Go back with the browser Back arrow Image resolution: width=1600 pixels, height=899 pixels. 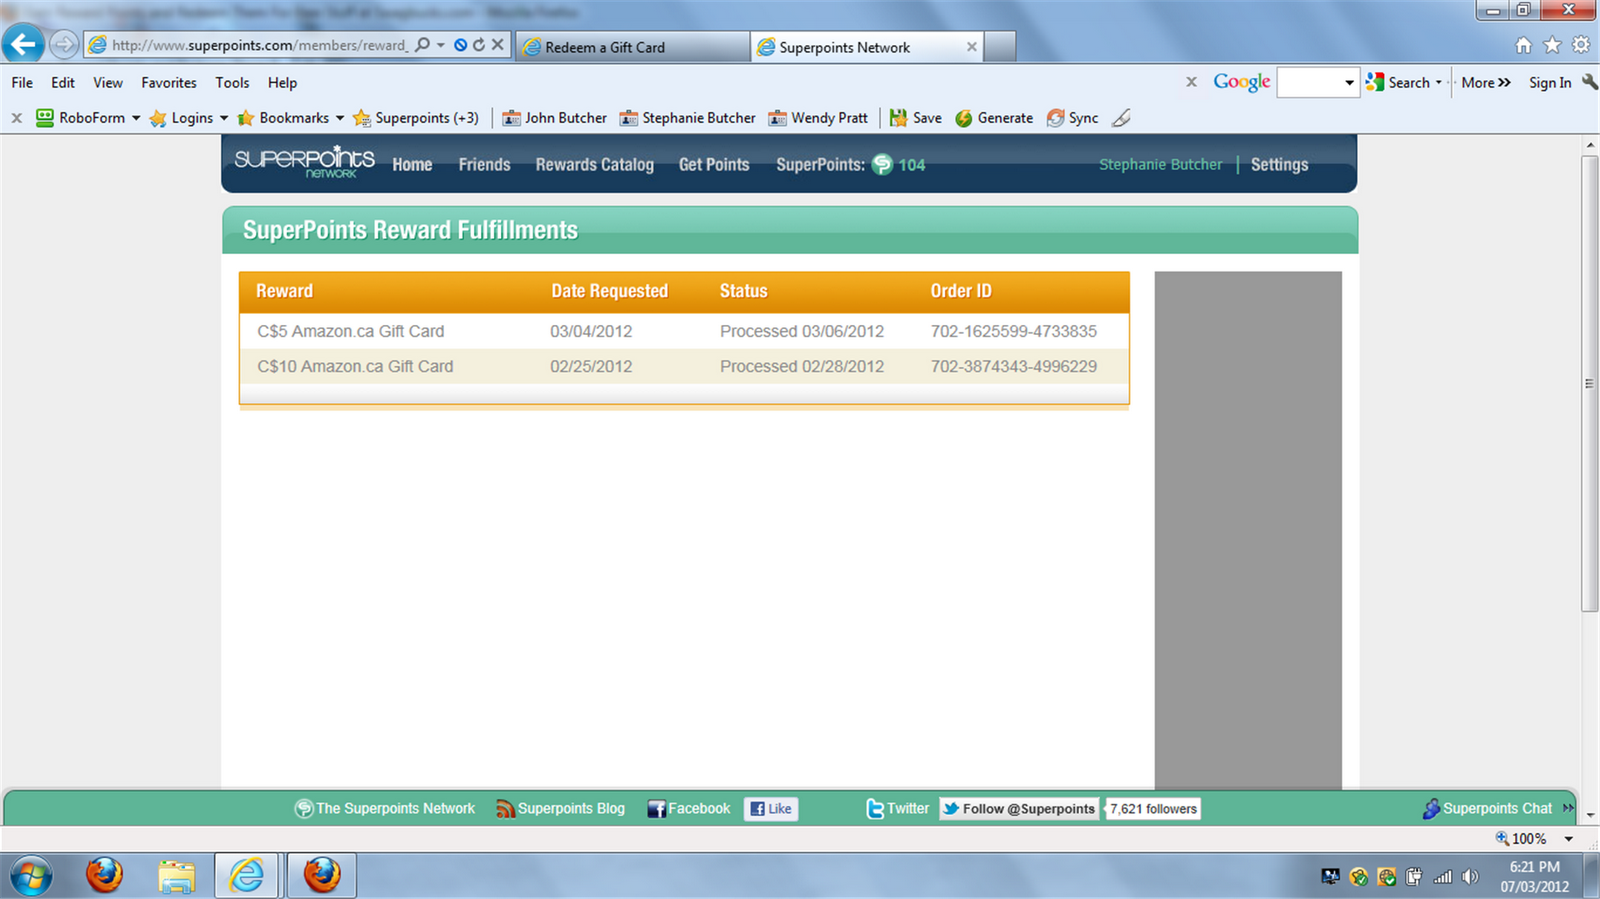[24, 44]
